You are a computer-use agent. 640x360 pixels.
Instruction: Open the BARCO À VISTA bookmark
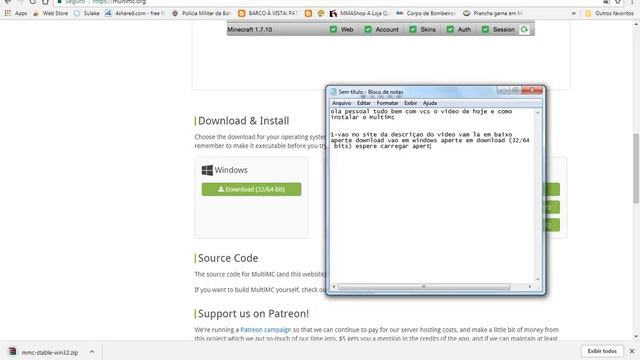(268, 13)
